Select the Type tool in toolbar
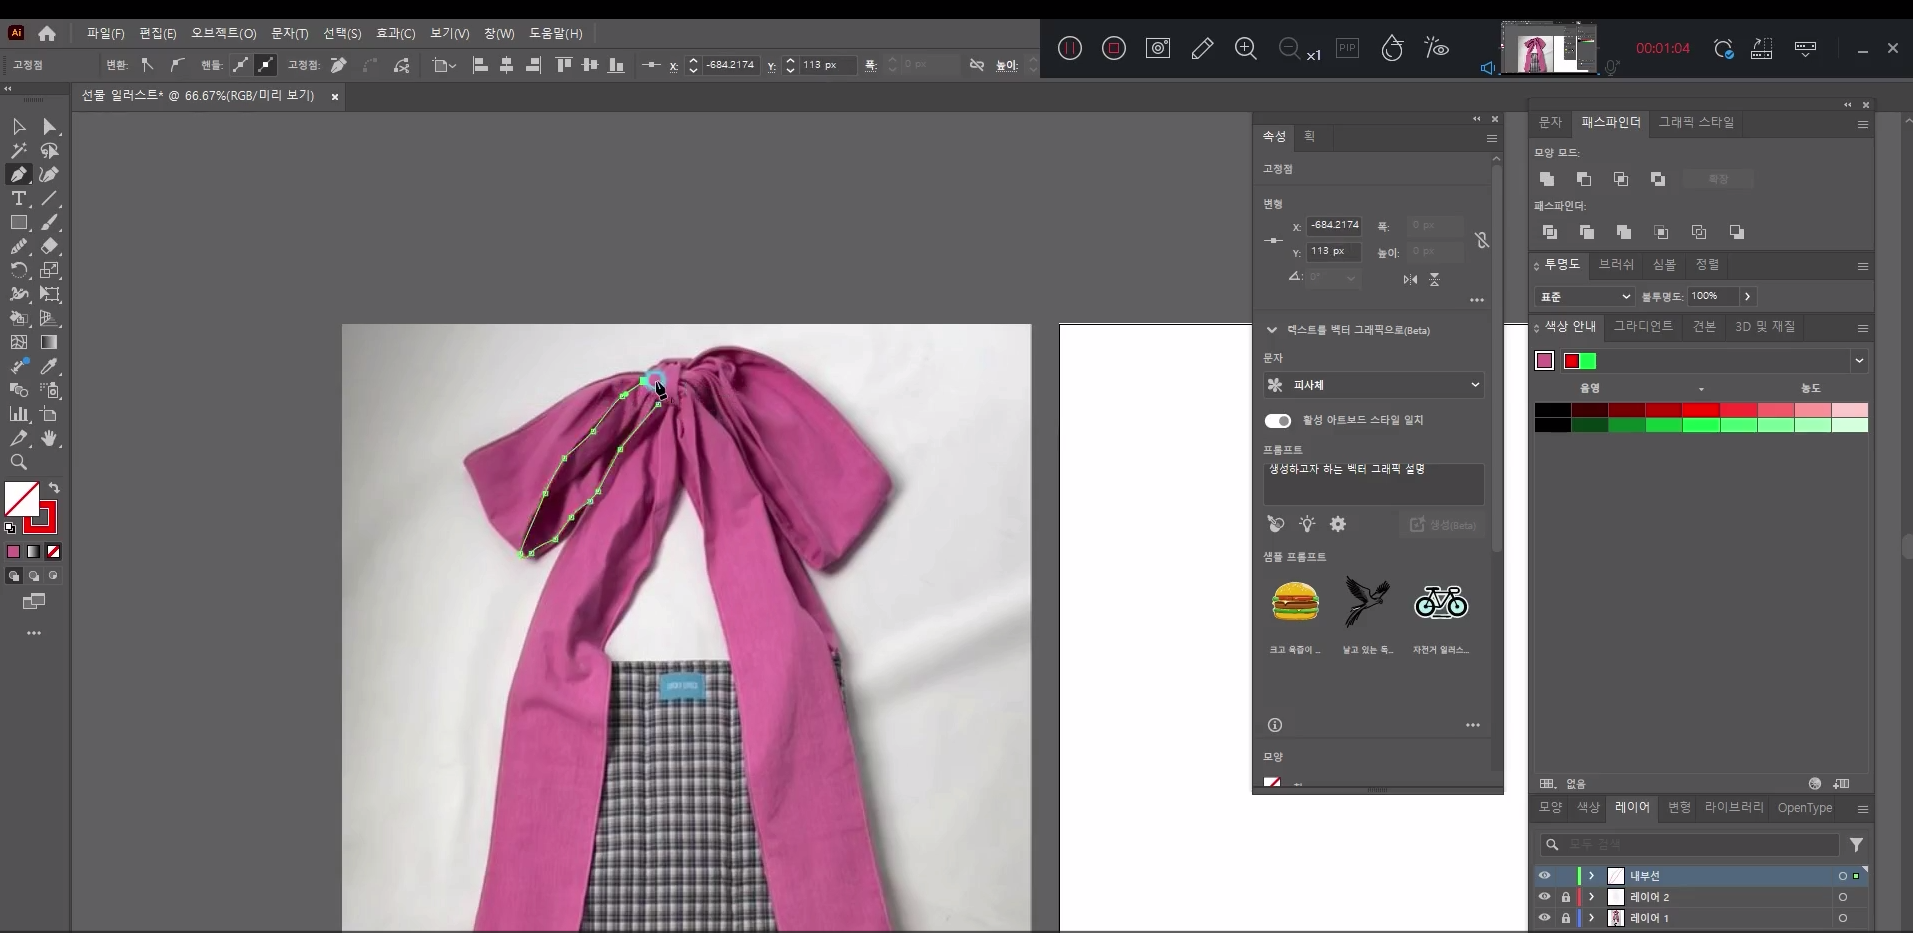 (x=18, y=198)
